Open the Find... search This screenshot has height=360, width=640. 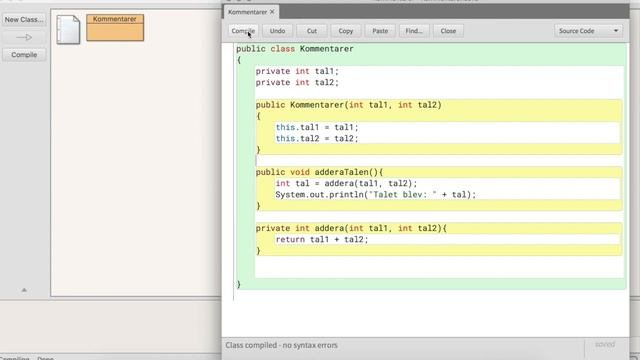[x=414, y=31]
